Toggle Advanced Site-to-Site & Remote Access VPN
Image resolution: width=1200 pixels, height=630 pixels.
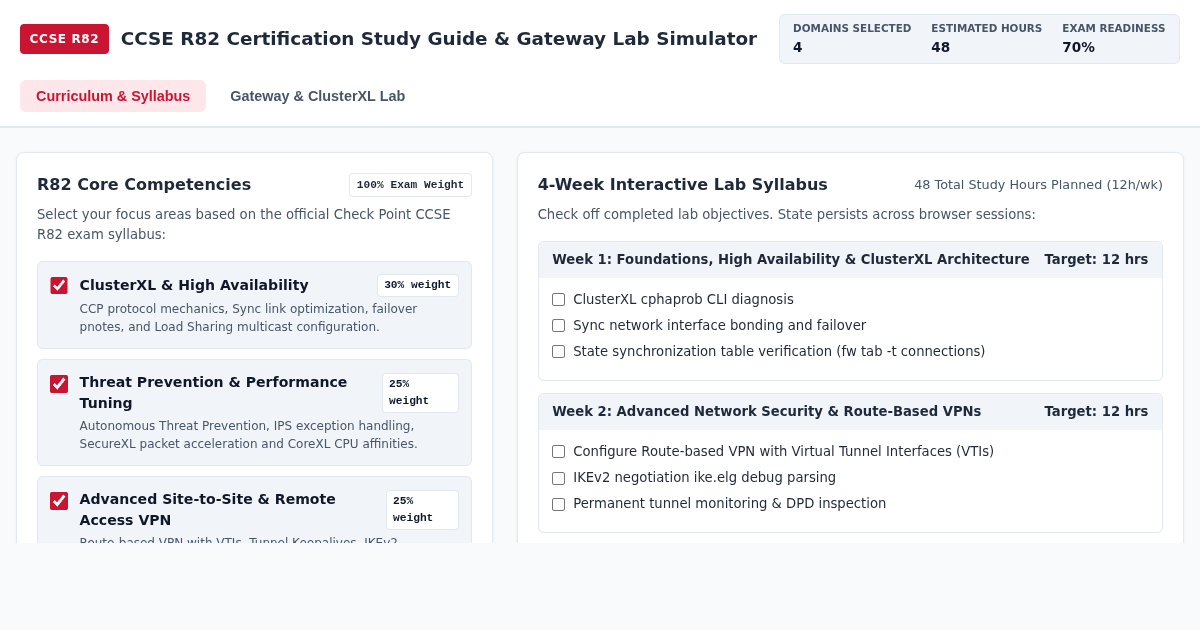[x=59, y=500]
